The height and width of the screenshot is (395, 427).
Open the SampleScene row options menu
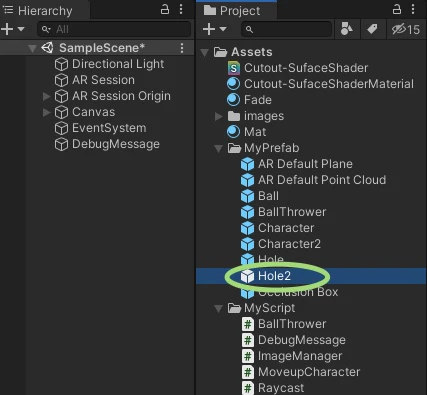[x=182, y=48]
